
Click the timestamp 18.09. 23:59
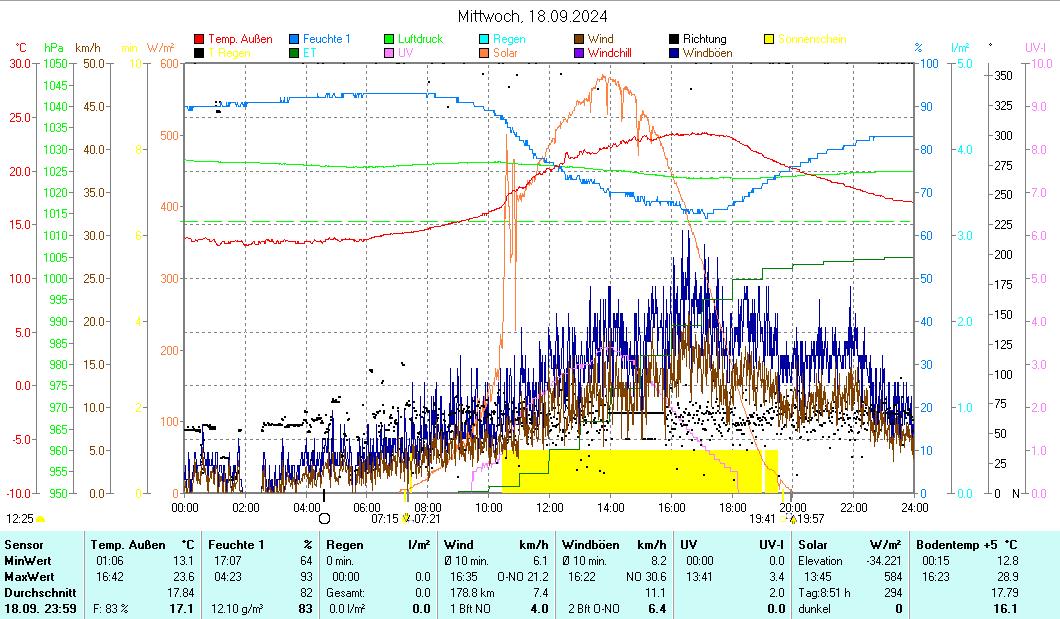click(40, 609)
